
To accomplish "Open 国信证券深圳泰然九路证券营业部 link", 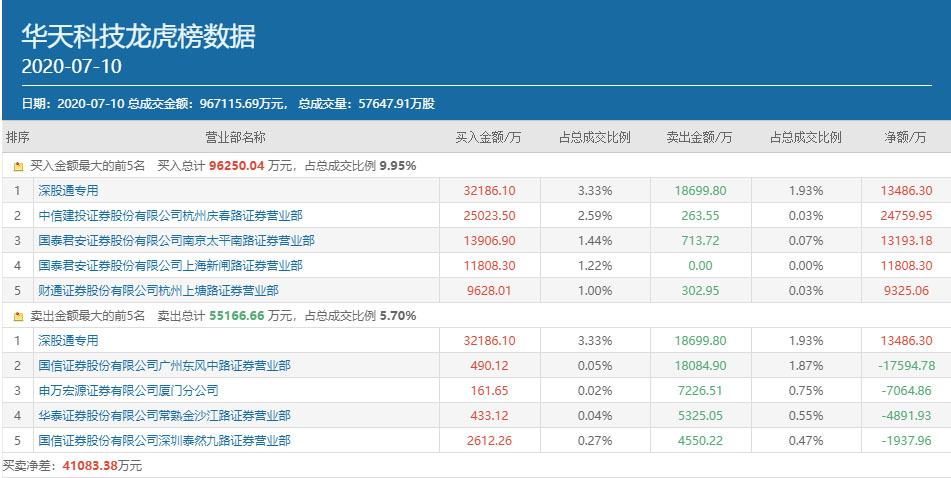I will click(164, 441).
